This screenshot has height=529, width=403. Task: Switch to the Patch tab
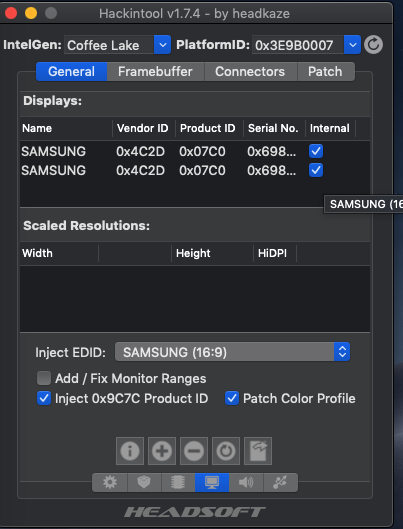(x=325, y=72)
